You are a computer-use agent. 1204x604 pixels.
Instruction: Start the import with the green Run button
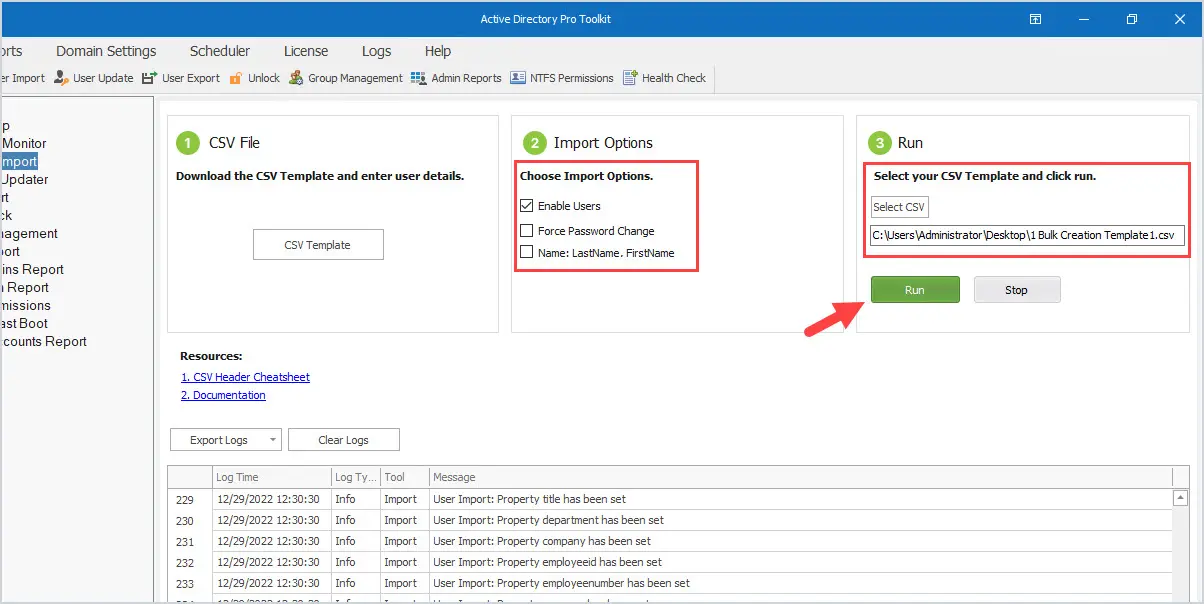[x=915, y=290]
